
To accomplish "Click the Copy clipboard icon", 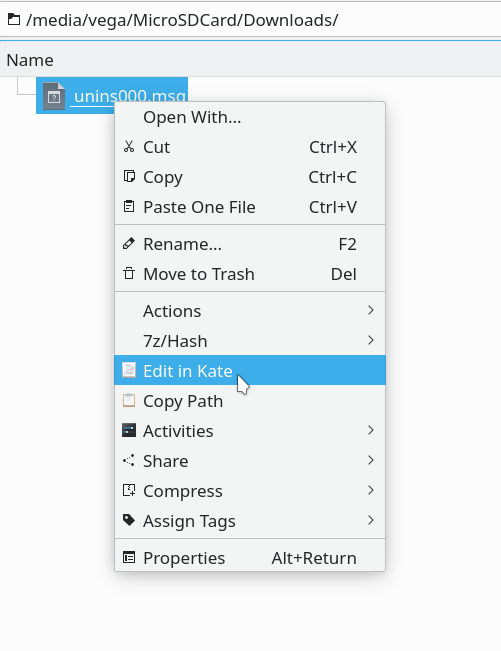I will (129, 176).
